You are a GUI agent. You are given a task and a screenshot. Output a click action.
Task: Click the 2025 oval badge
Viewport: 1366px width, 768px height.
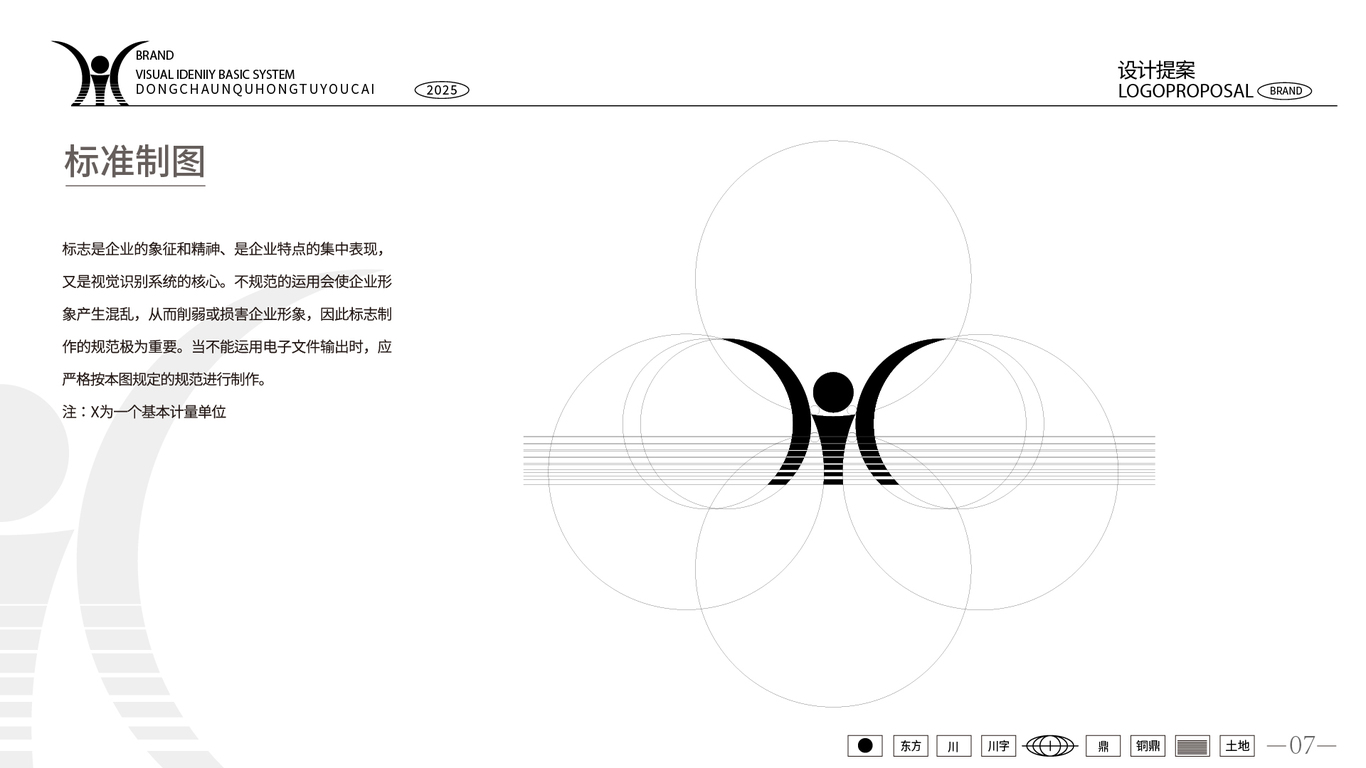(442, 90)
